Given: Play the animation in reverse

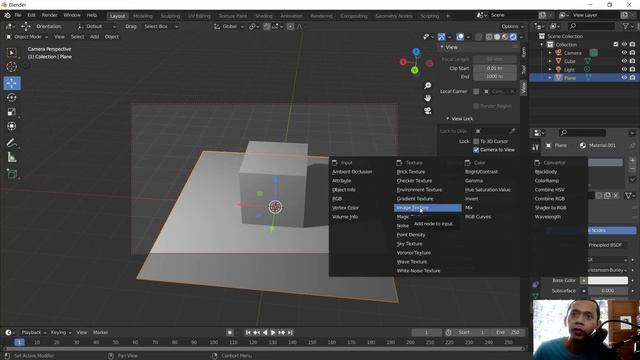Looking at the screenshot, I should (265, 333).
